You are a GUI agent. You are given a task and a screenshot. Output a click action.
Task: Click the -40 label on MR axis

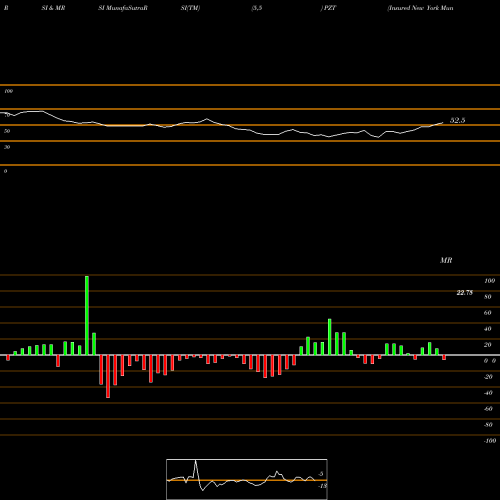488,393
